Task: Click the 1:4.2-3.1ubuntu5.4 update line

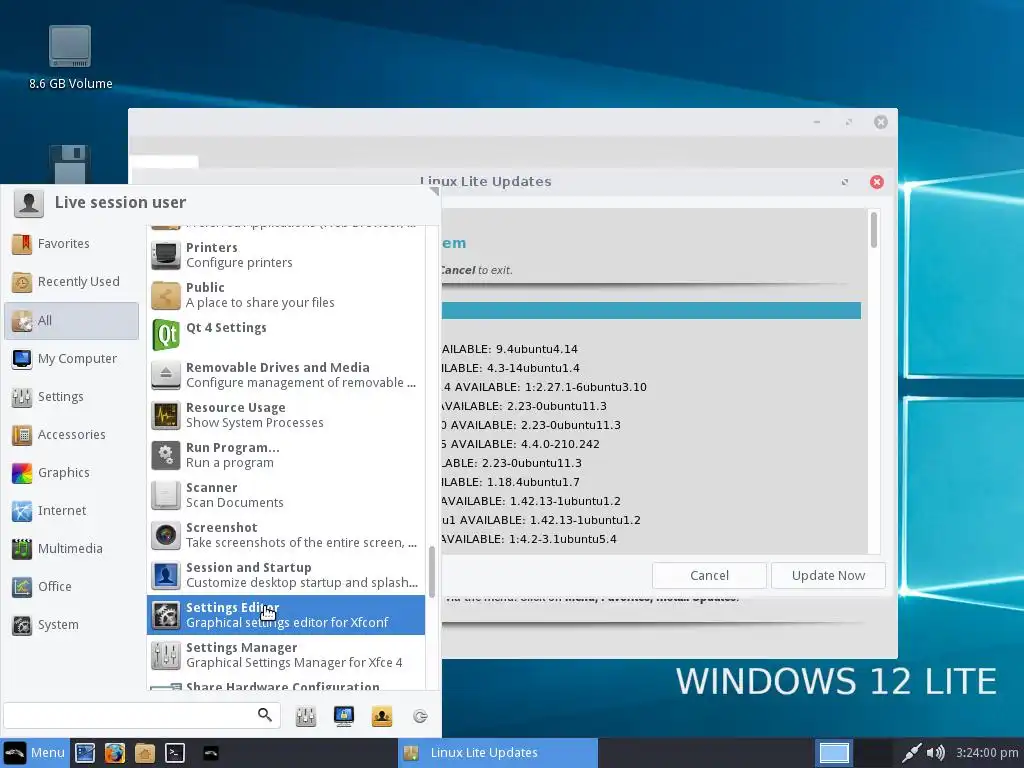Action: (x=529, y=539)
